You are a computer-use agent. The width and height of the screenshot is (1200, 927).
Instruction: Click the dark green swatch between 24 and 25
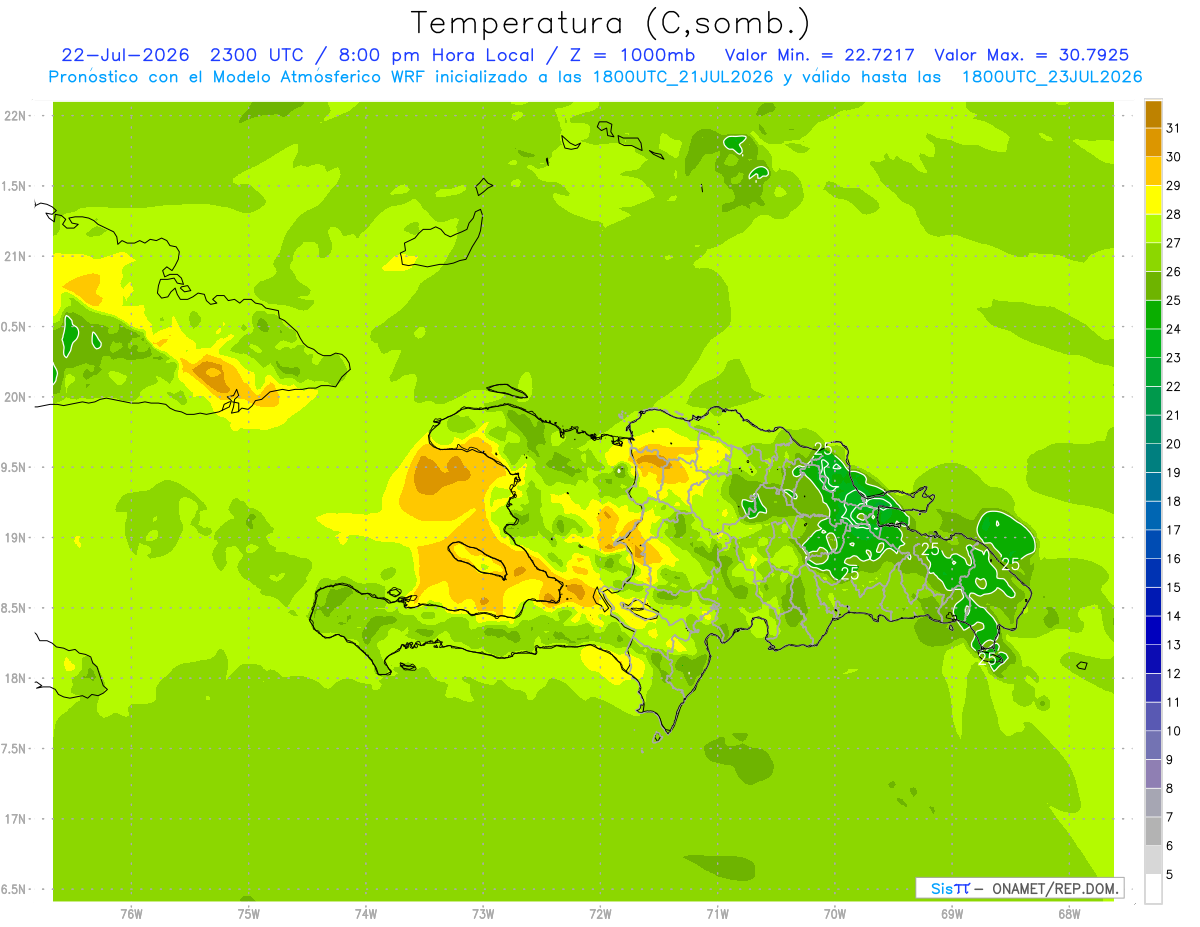pyautogui.click(x=1153, y=315)
